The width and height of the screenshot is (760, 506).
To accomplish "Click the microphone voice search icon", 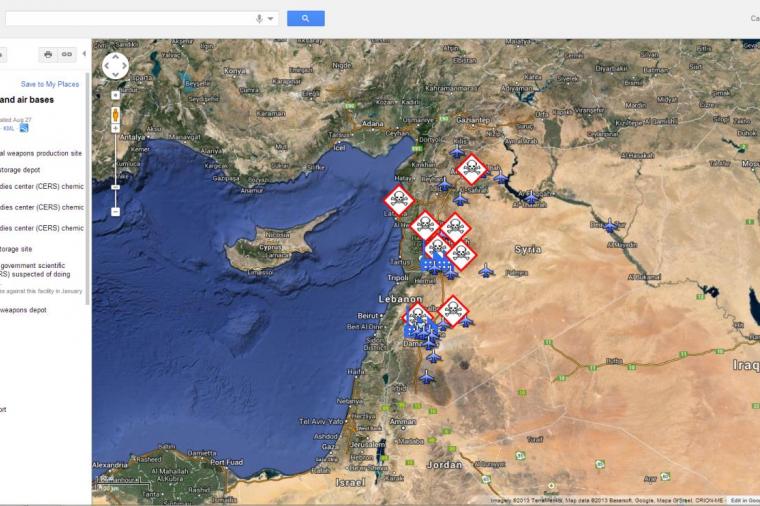I will 259,18.
